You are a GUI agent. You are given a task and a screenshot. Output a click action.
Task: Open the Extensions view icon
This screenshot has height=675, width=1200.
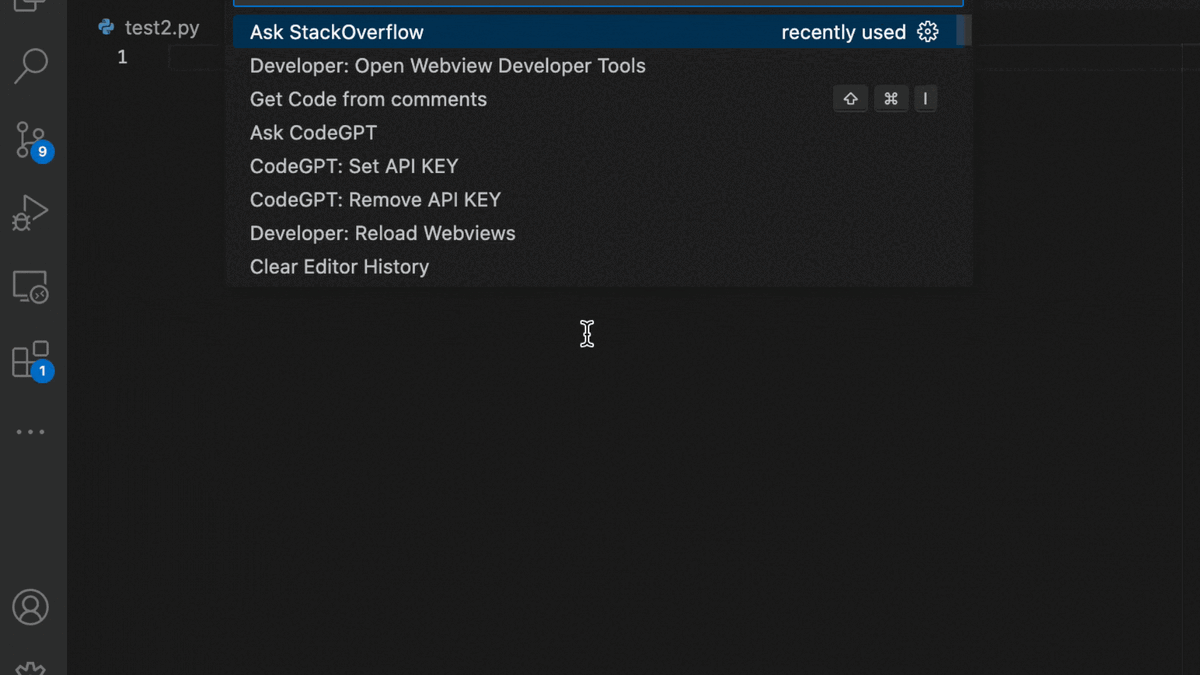pos(31,360)
